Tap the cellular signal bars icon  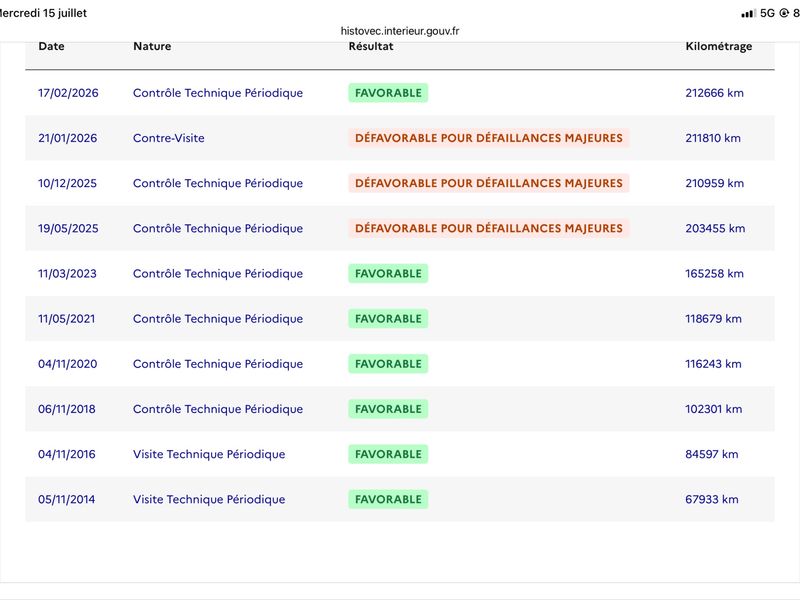tap(747, 14)
